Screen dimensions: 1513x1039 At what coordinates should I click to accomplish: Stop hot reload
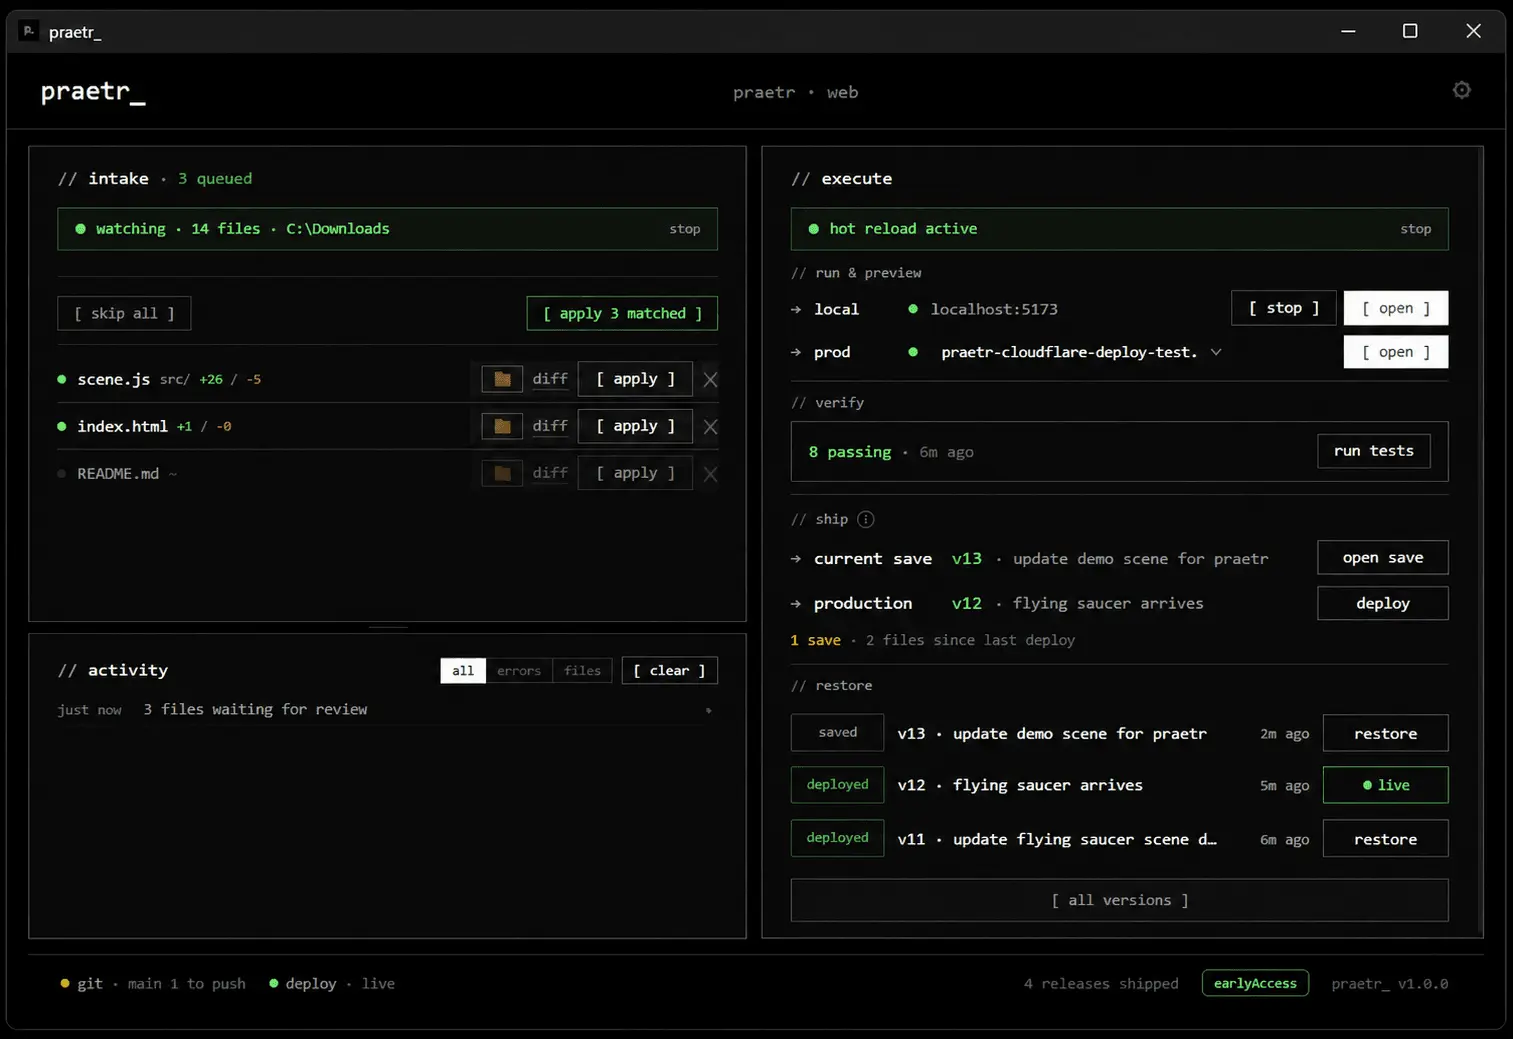(1416, 229)
